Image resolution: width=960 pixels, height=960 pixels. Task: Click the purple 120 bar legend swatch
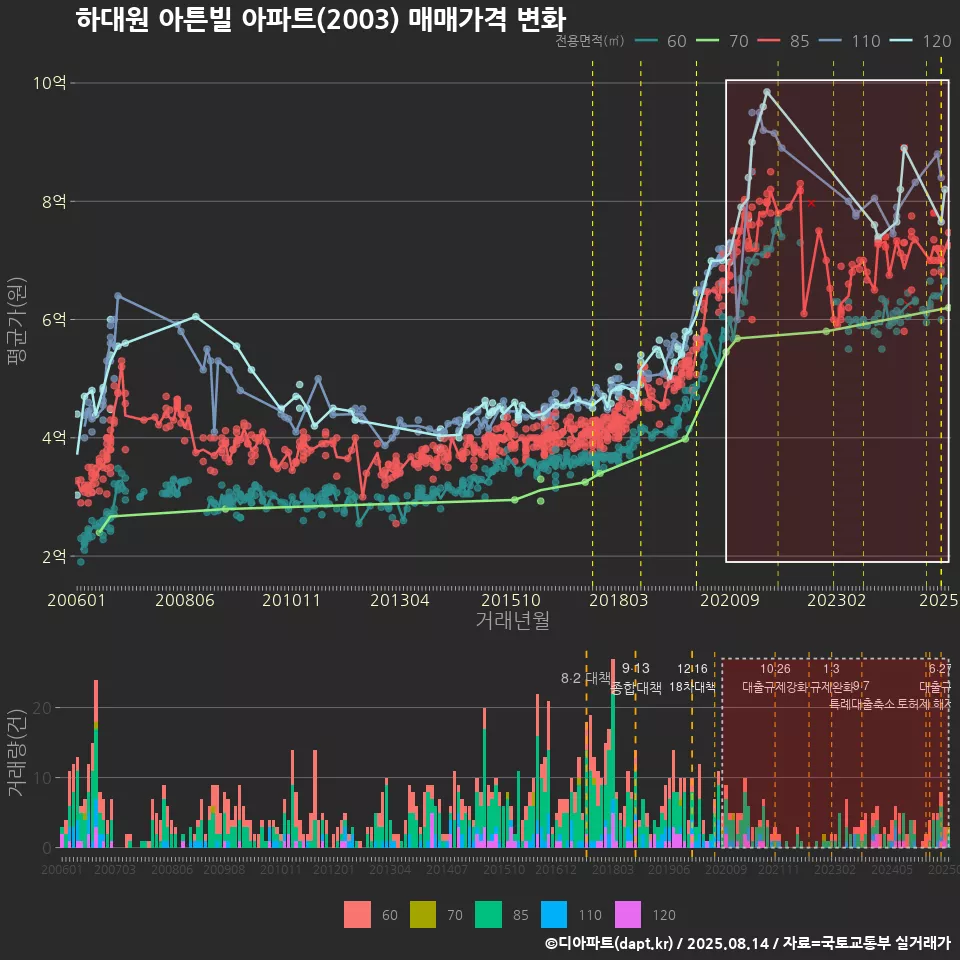click(x=628, y=915)
